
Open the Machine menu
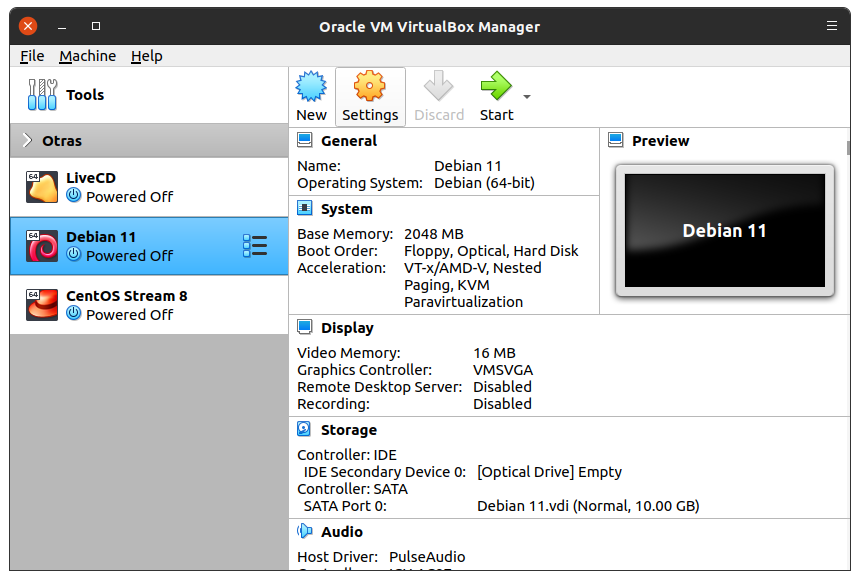click(x=87, y=56)
